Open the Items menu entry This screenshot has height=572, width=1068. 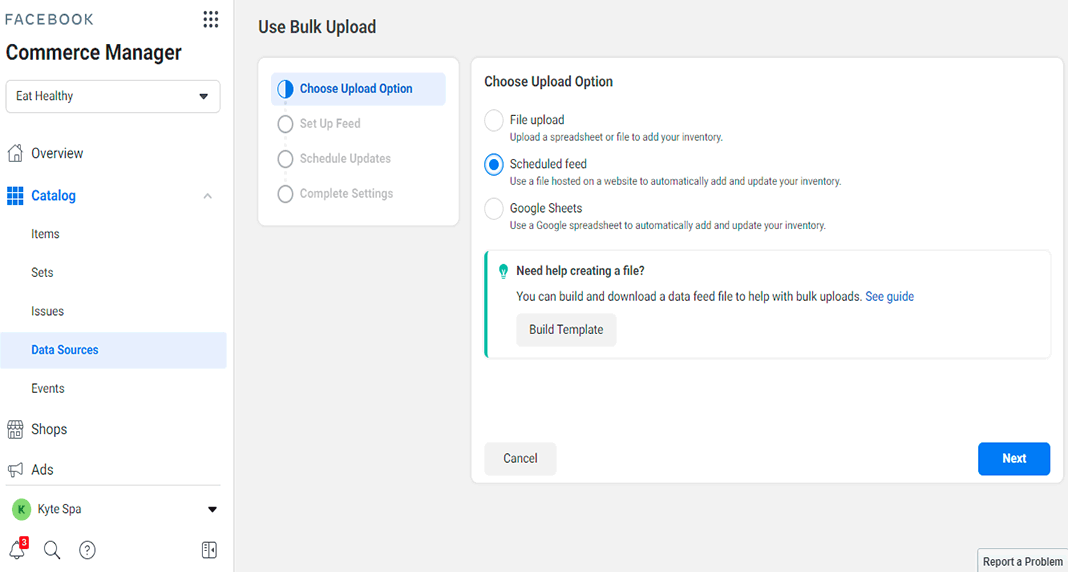(x=45, y=234)
